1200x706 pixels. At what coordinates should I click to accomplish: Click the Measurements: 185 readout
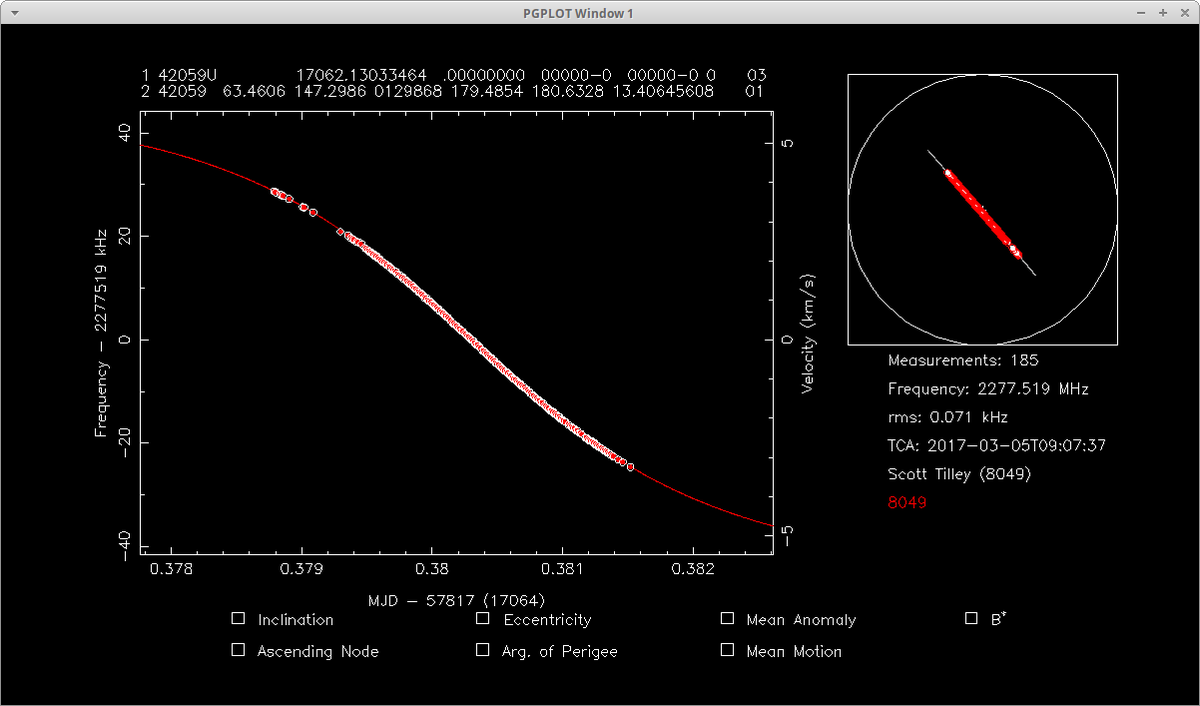click(962, 360)
